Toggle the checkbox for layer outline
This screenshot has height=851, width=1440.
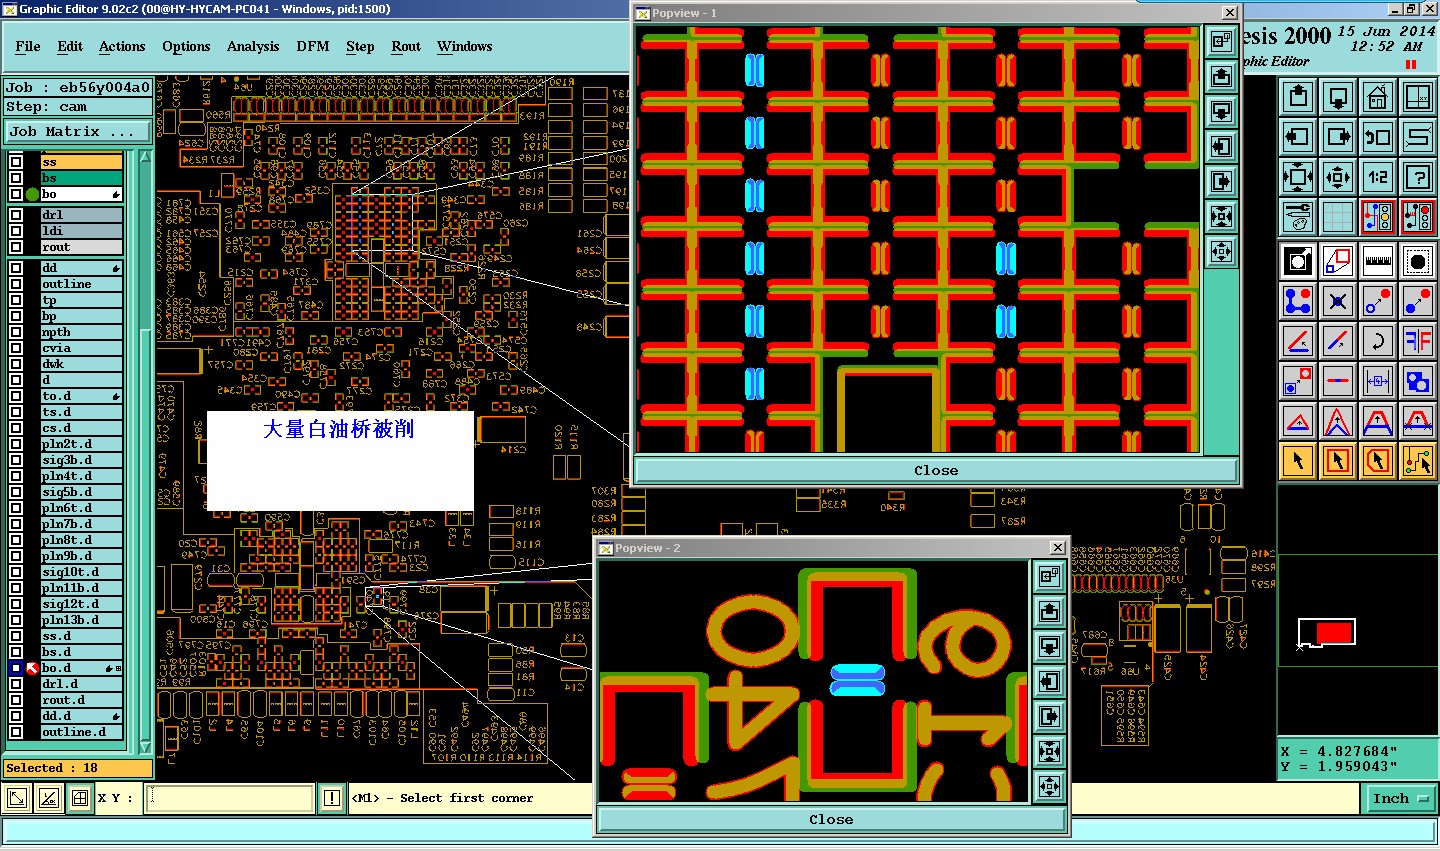tap(16, 284)
